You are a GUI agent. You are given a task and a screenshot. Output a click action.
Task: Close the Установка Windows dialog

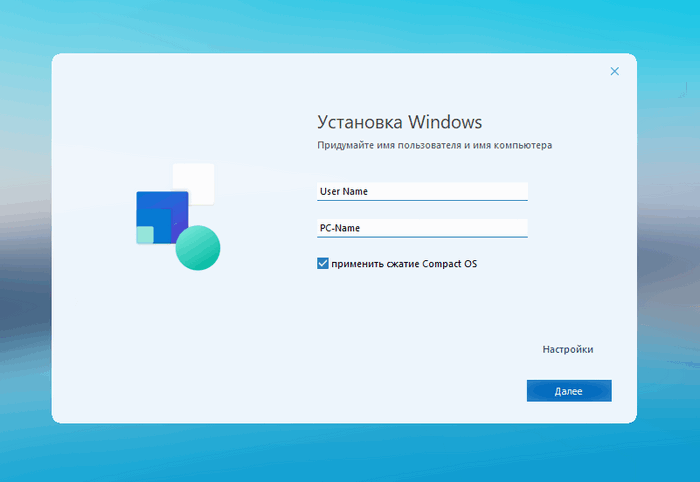pos(615,71)
